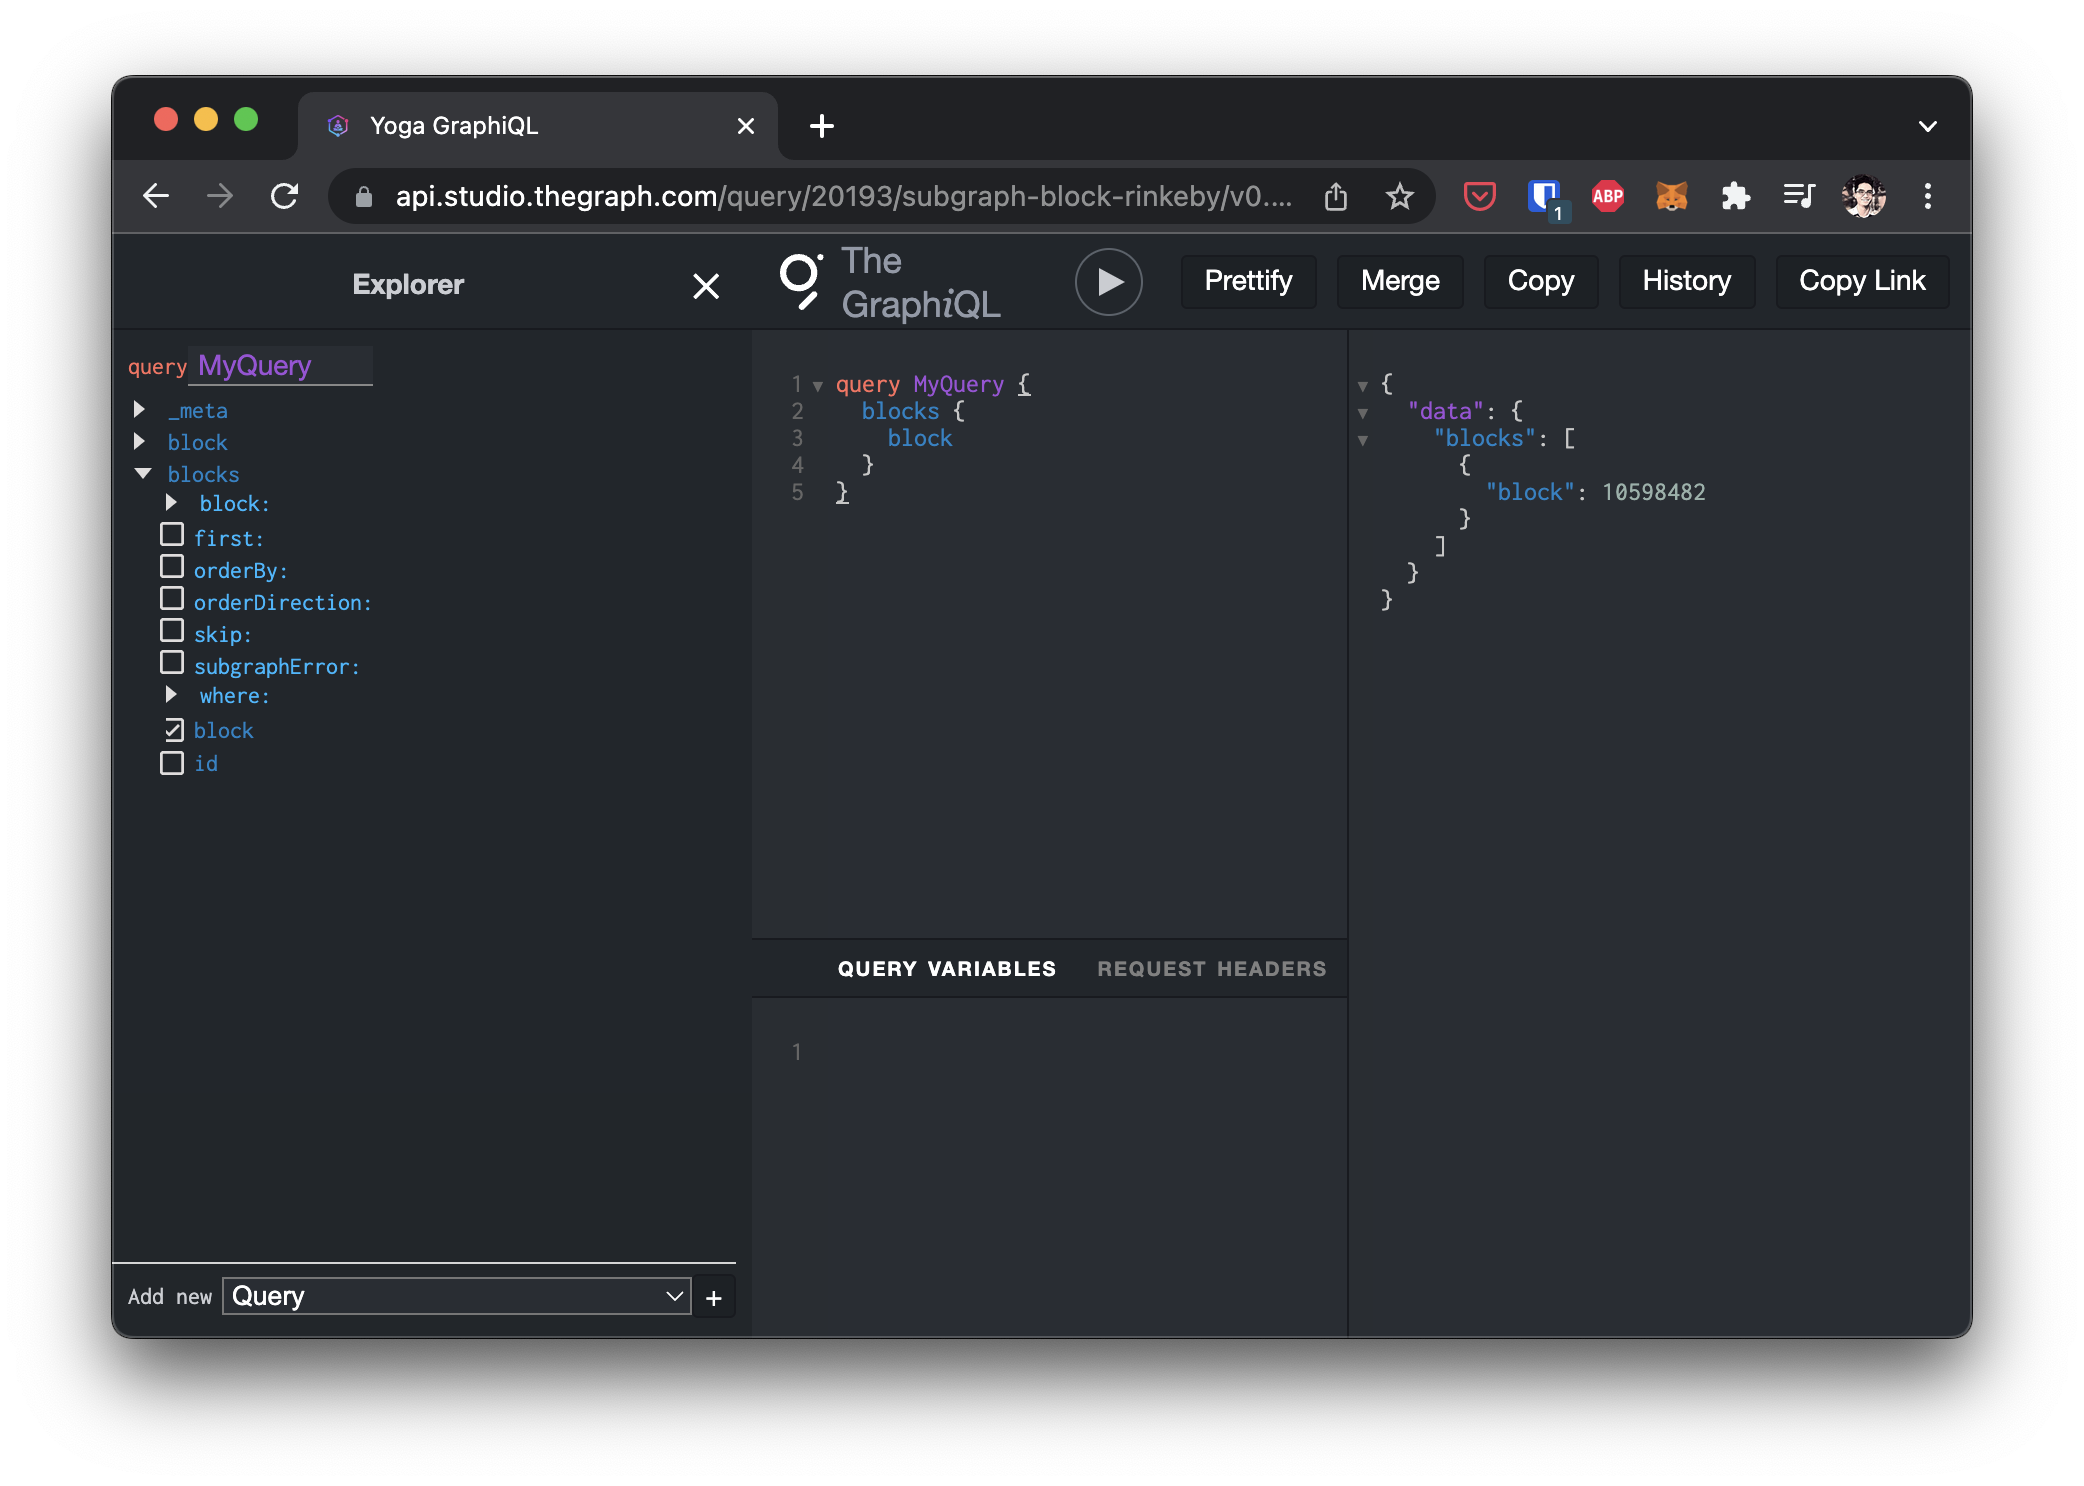Bookmark this page with the star icon
The image size is (2084, 1486).
[1400, 196]
